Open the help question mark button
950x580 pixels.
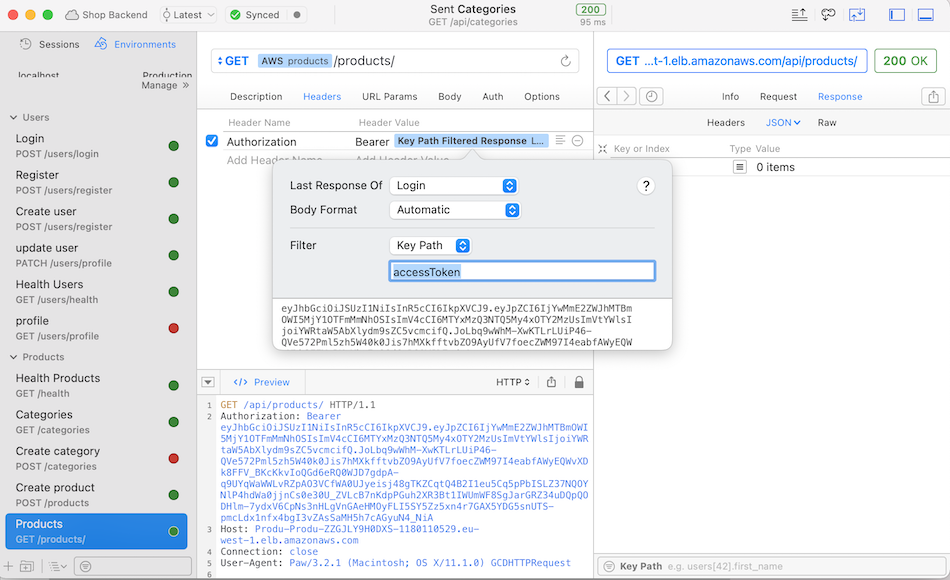coord(646,186)
